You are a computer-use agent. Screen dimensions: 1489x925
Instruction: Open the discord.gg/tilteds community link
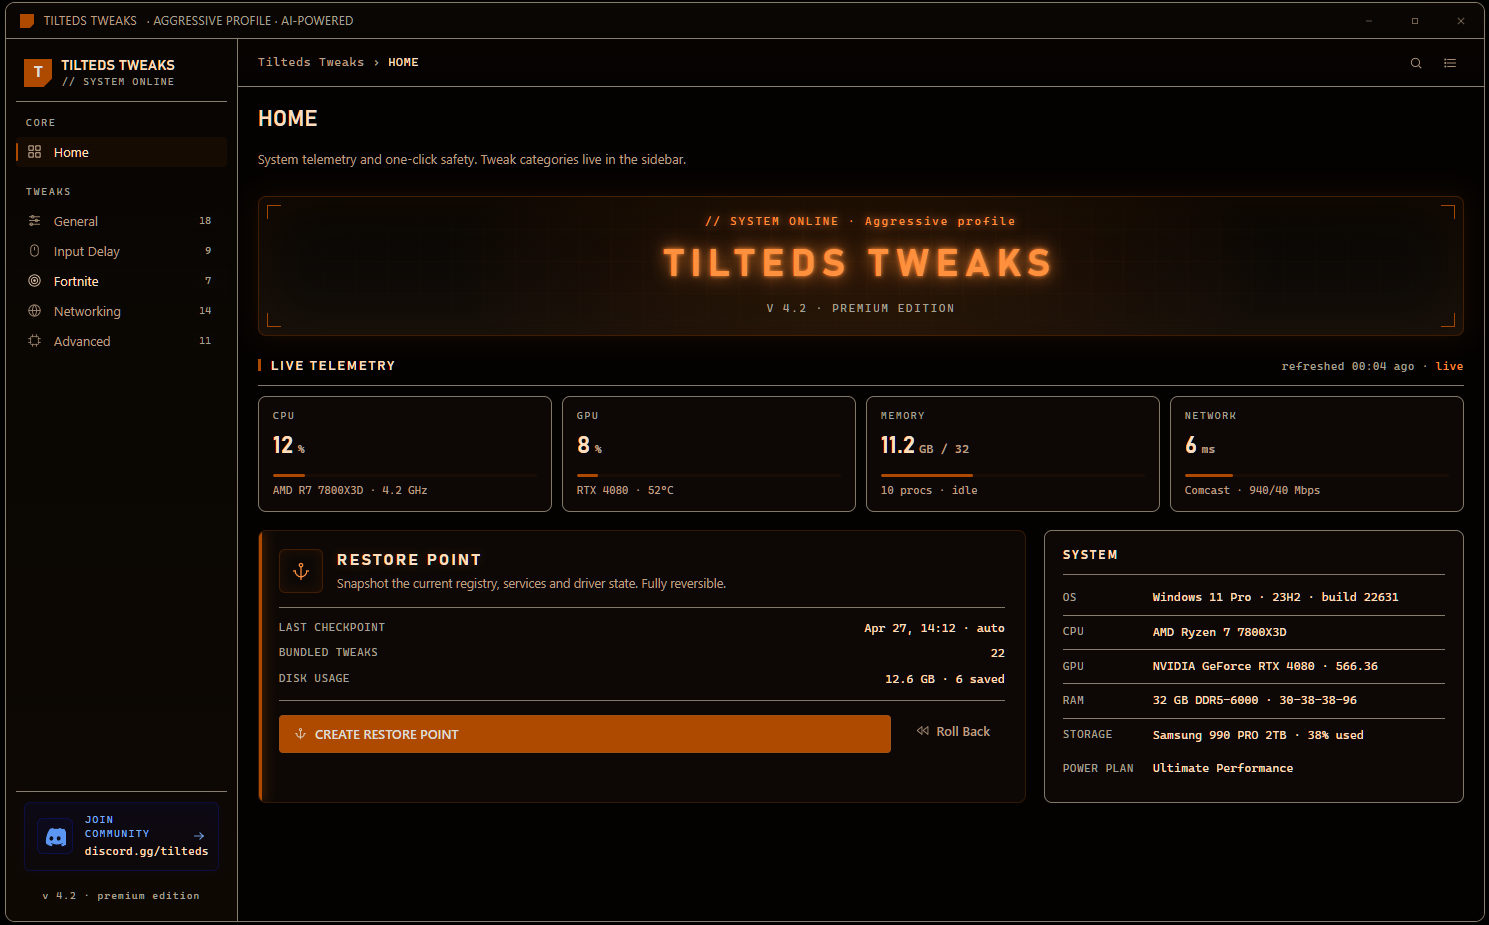coord(122,836)
